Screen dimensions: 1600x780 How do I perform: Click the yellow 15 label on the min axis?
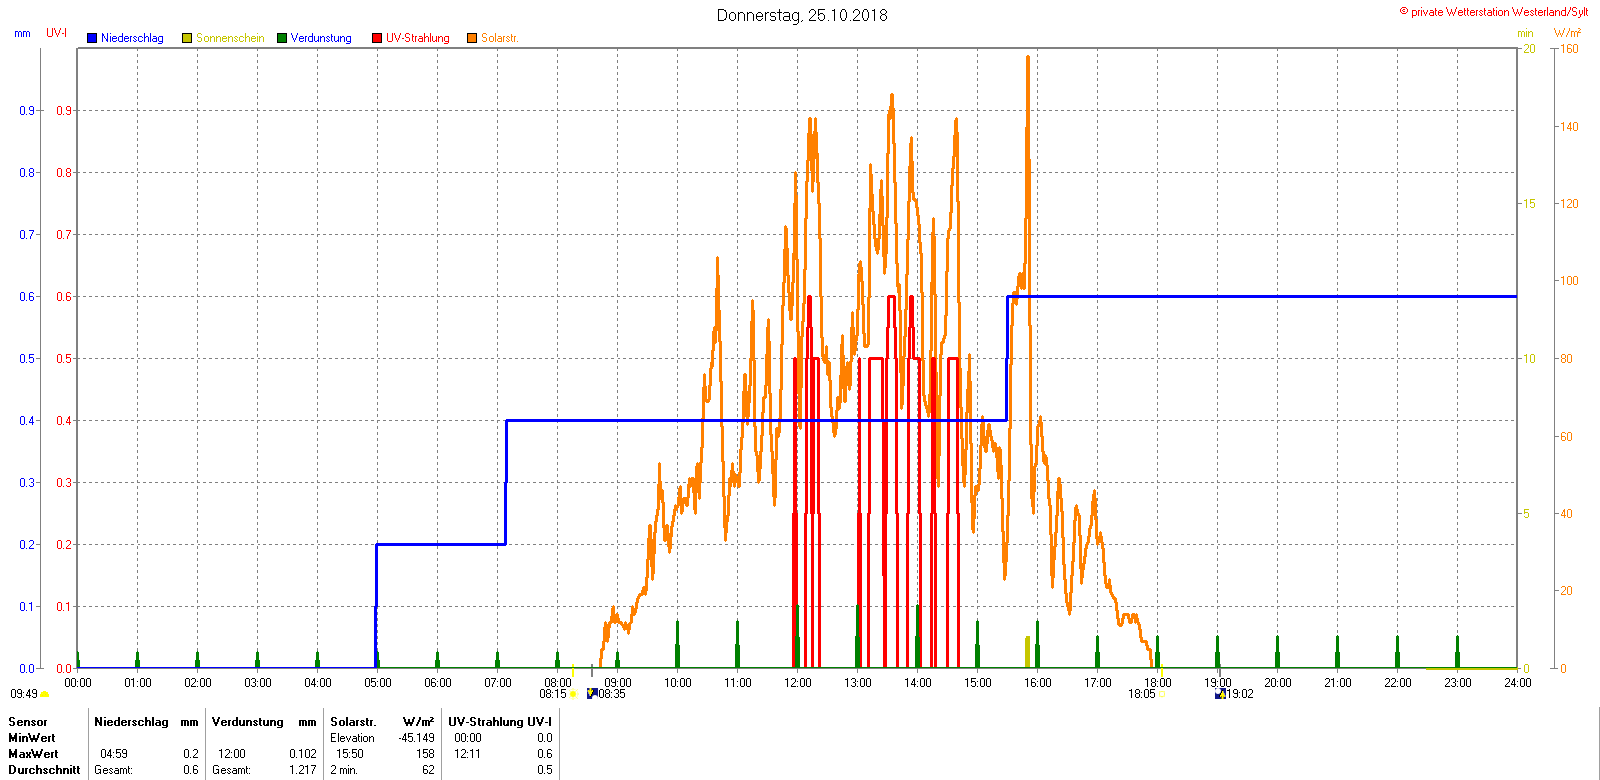(1529, 204)
